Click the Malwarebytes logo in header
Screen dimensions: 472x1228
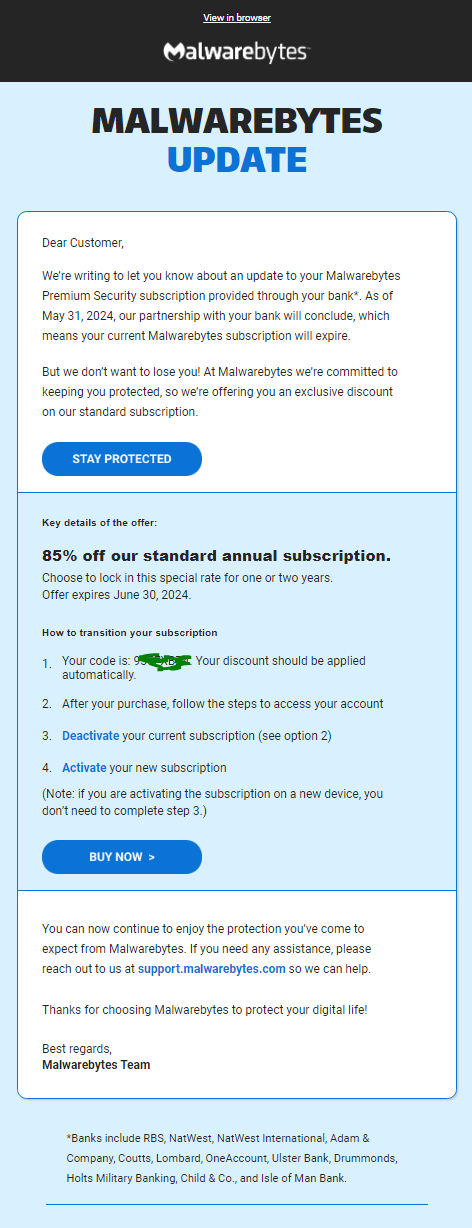point(236,52)
